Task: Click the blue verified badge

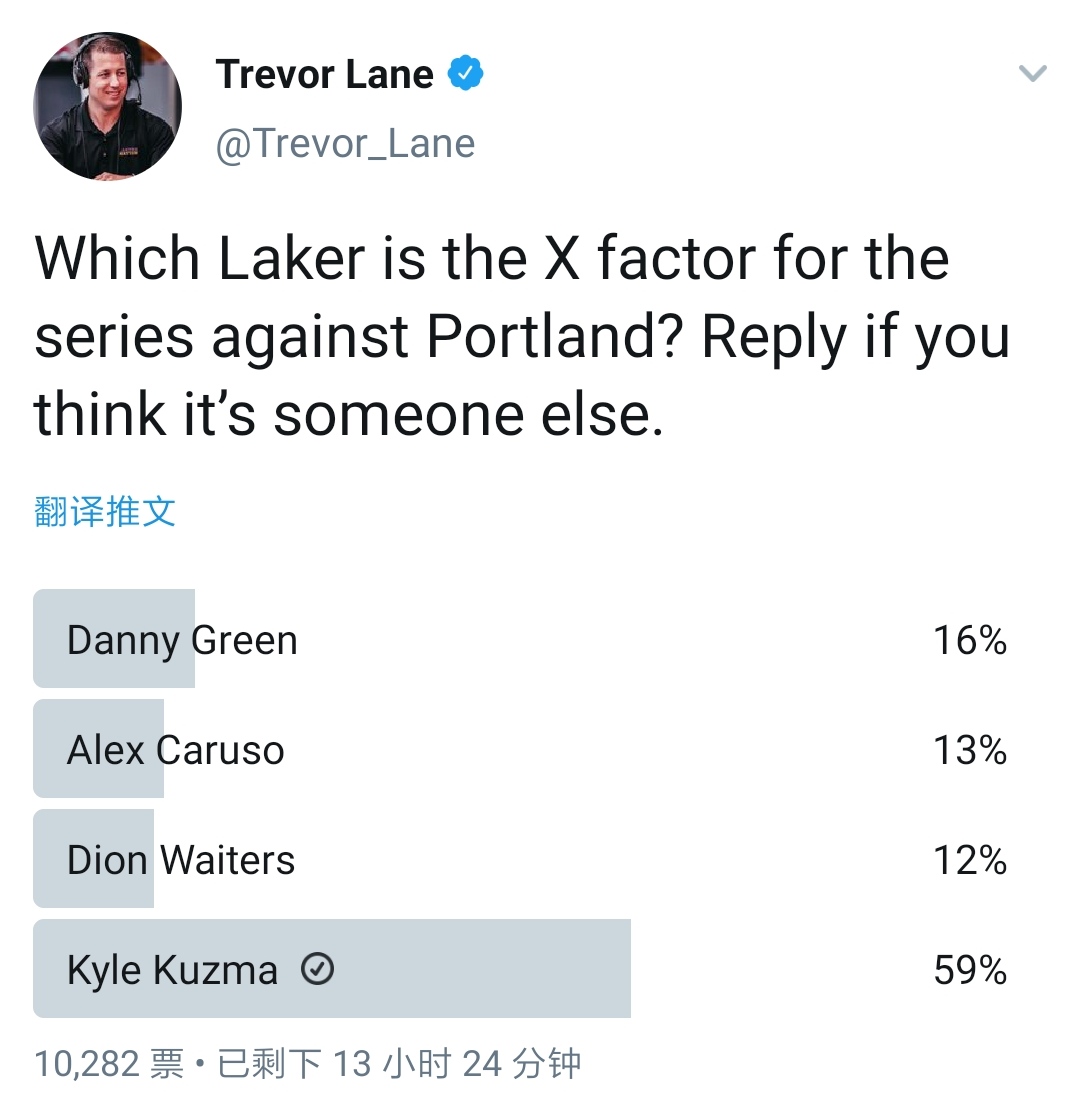Action: pyautogui.click(x=465, y=74)
